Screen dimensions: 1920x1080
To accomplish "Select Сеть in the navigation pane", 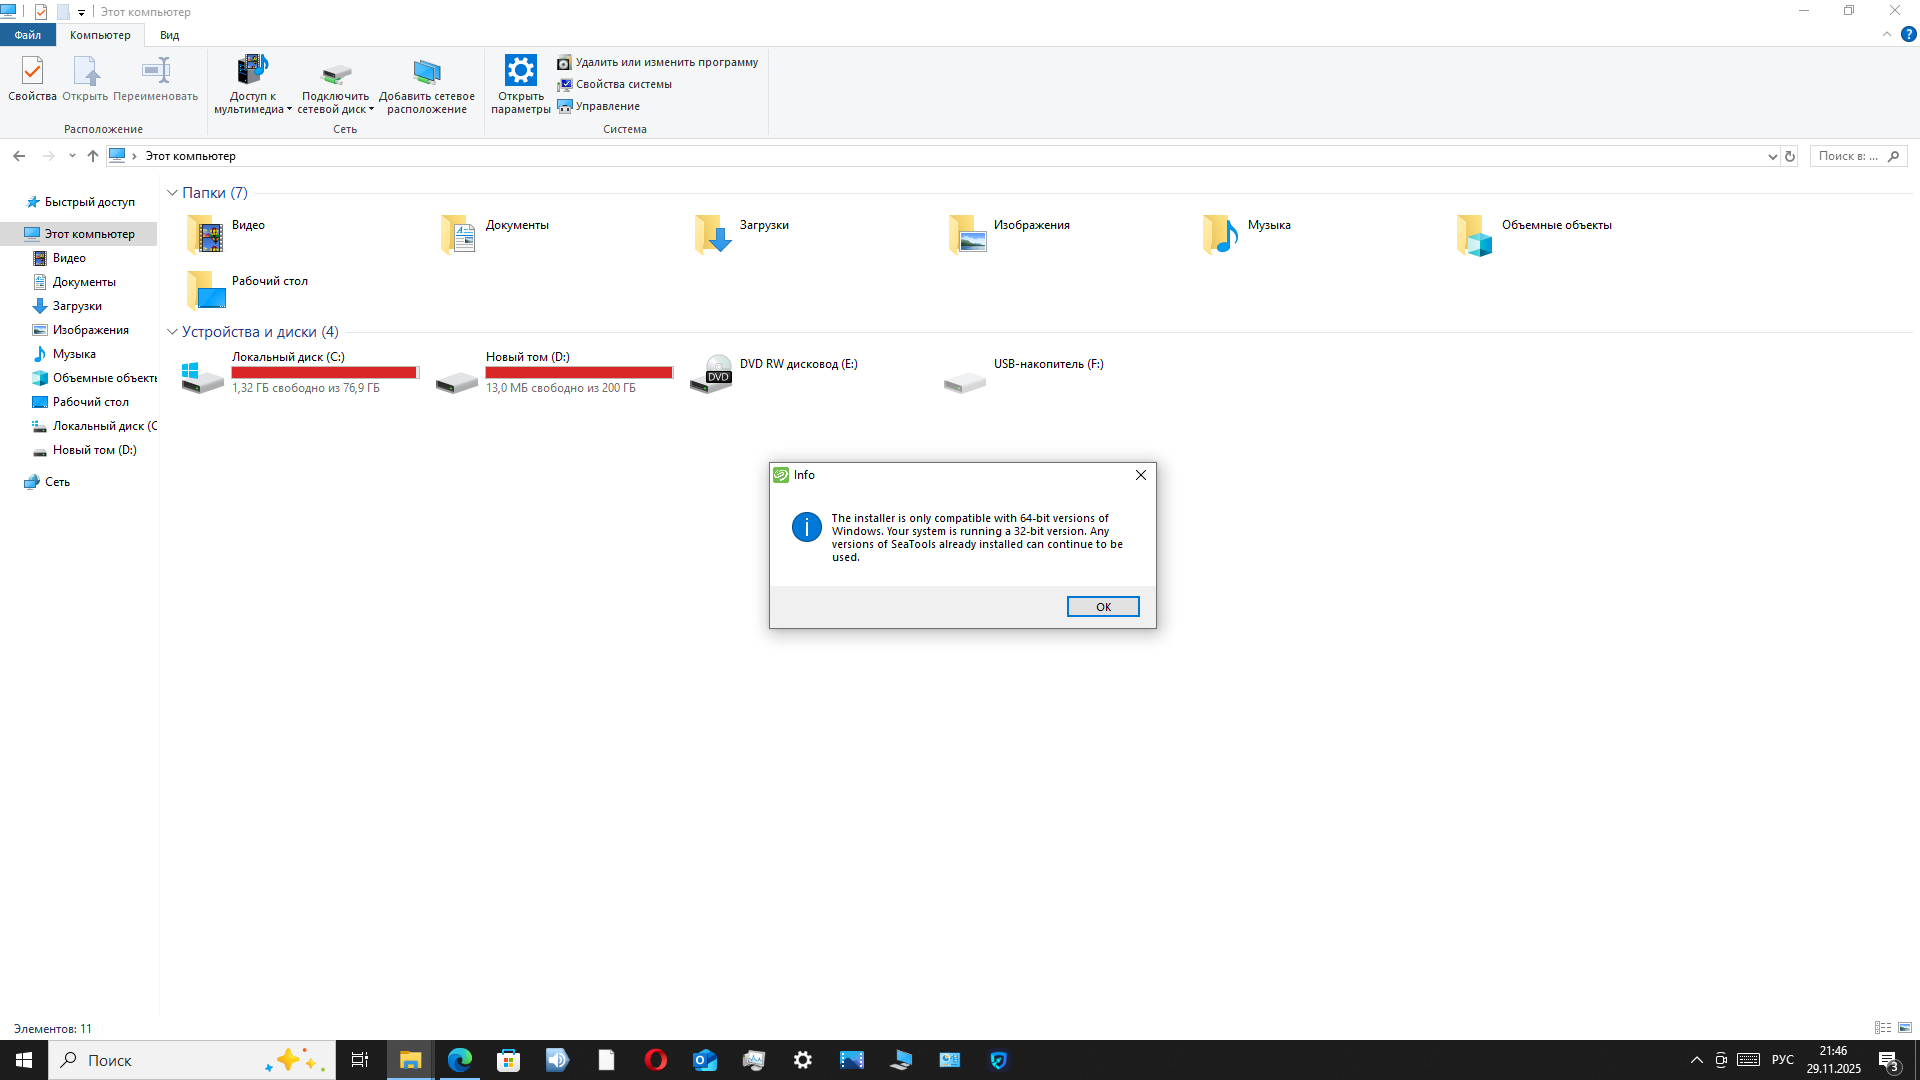I will click(57, 482).
